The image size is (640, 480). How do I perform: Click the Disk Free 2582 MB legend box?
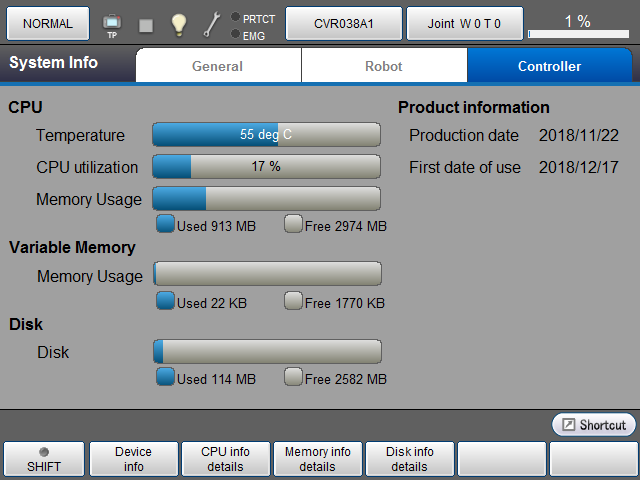[x=293, y=377]
